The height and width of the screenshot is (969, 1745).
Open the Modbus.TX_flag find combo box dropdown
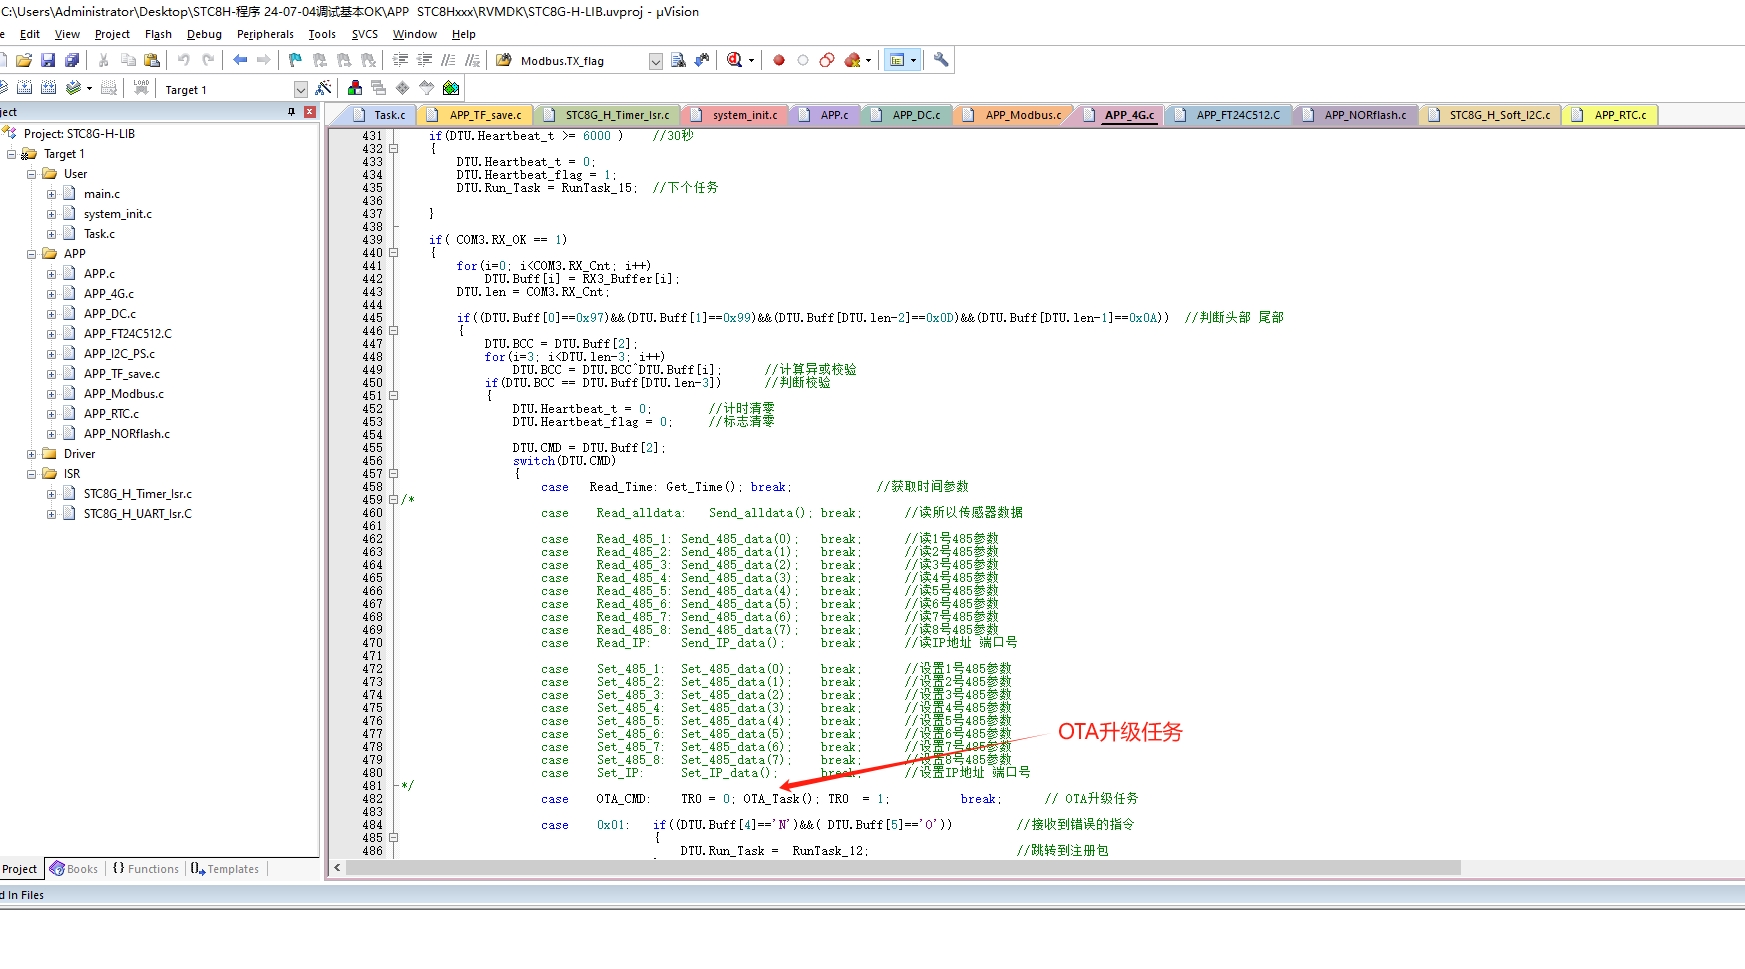pyautogui.click(x=656, y=61)
